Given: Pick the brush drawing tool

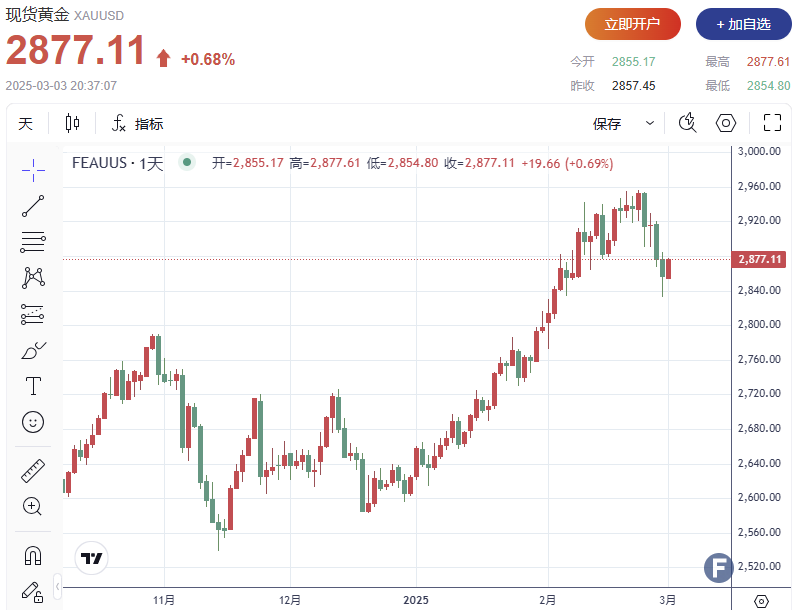Looking at the screenshot, I should pos(33,349).
